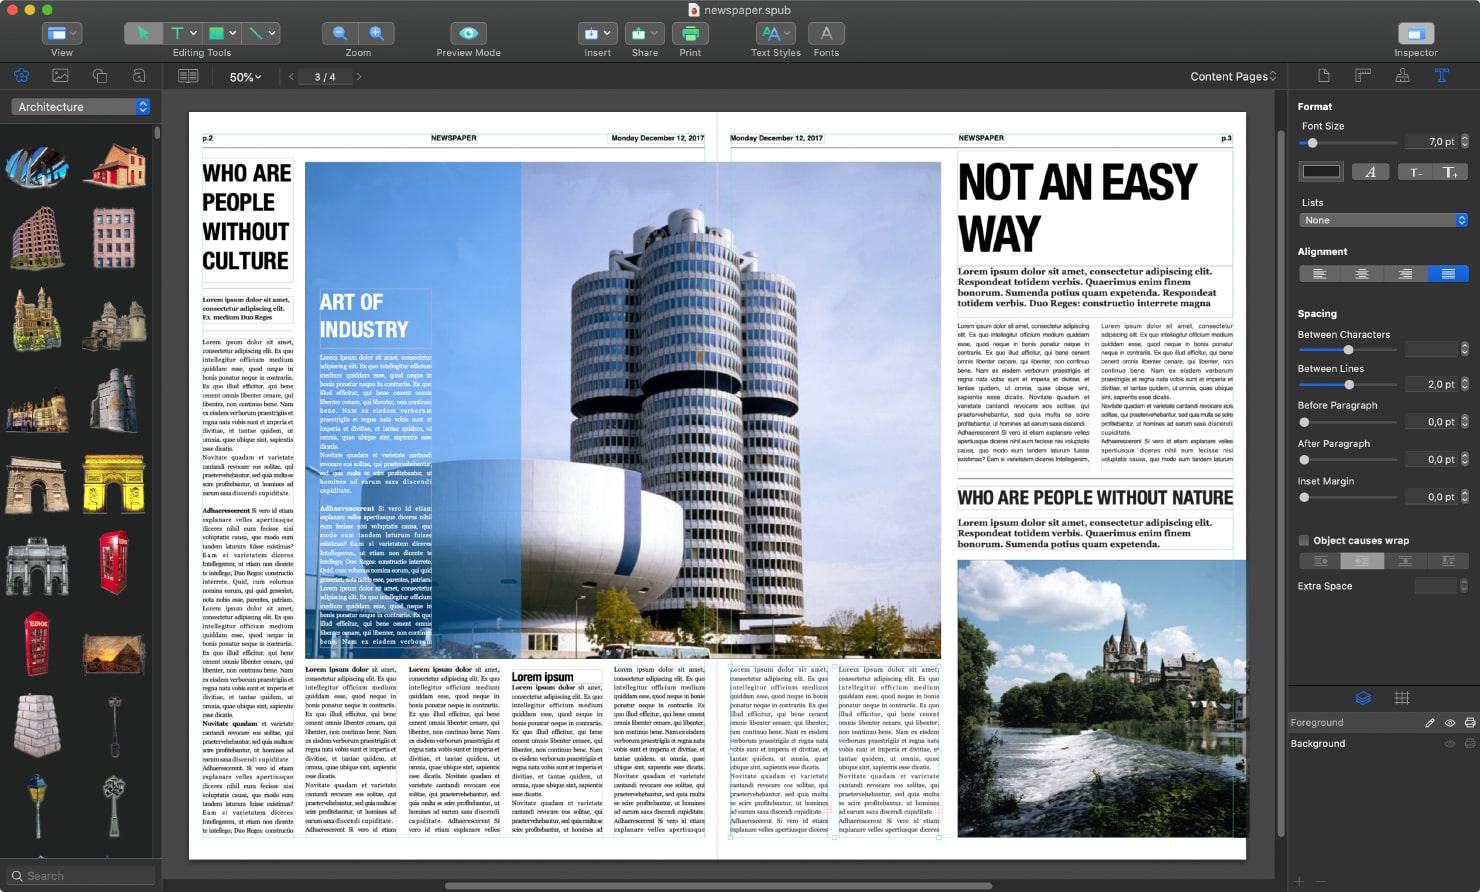
Task: Toggle printing of the Foreground layer
Action: [1470, 723]
